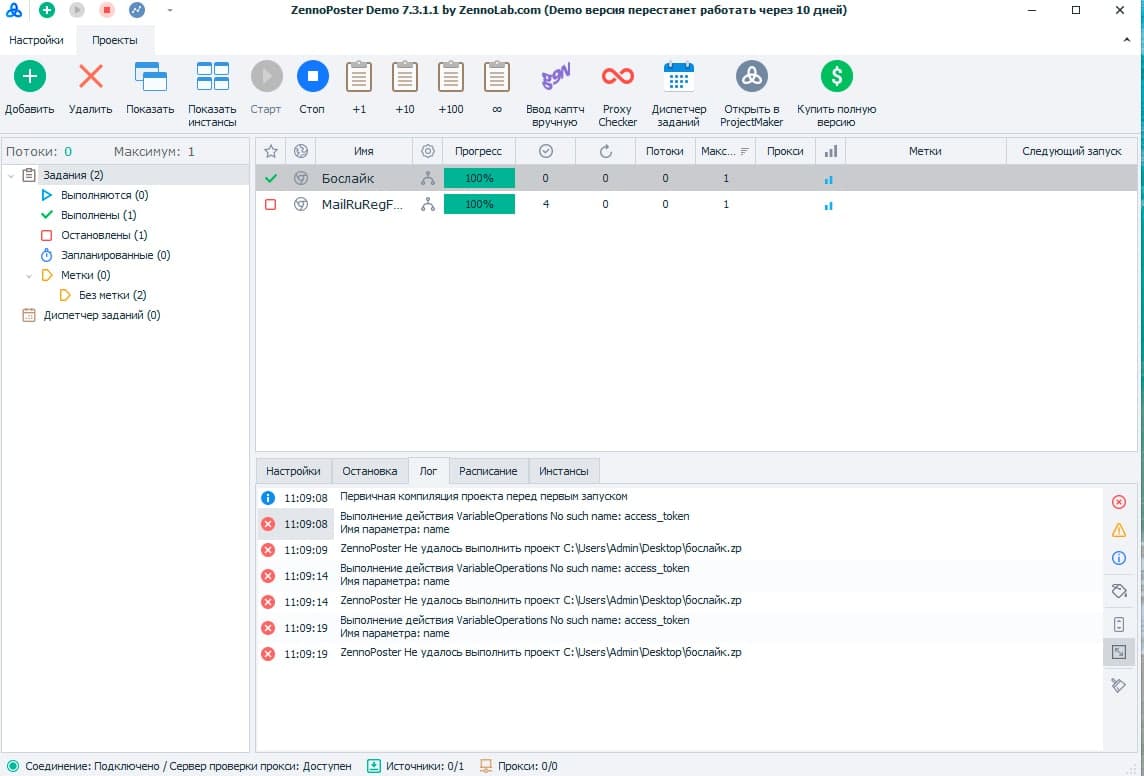Click the Источники: 0/1 status item

[x=415, y=766]
